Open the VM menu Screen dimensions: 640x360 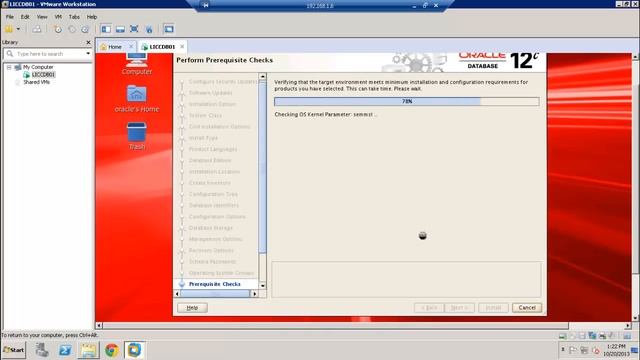(58, 17)
